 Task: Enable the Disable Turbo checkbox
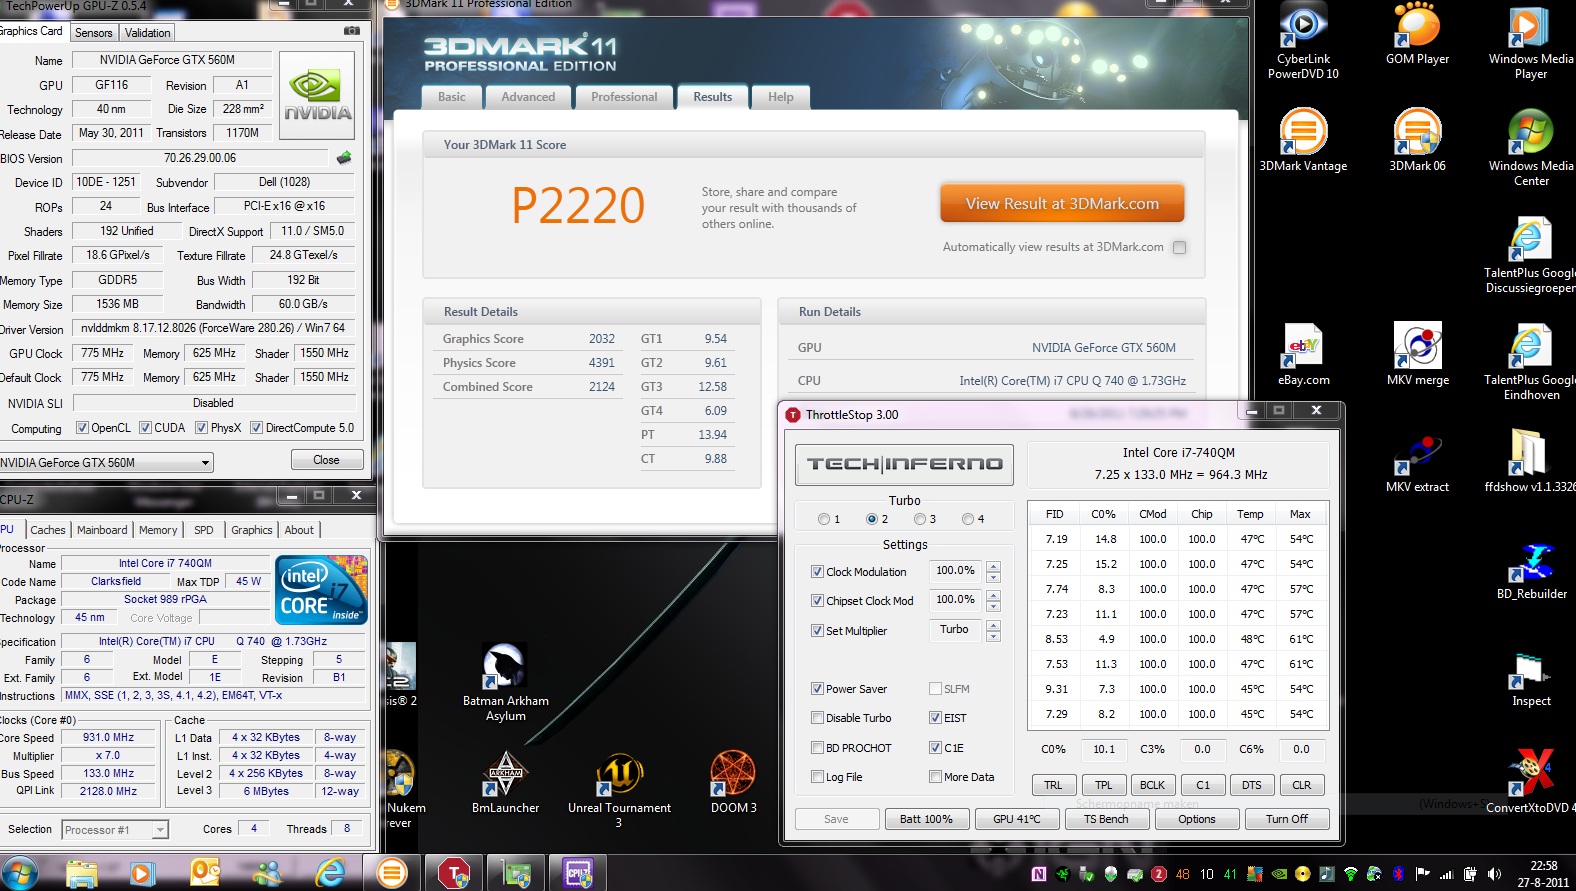[x=817, y=718]
